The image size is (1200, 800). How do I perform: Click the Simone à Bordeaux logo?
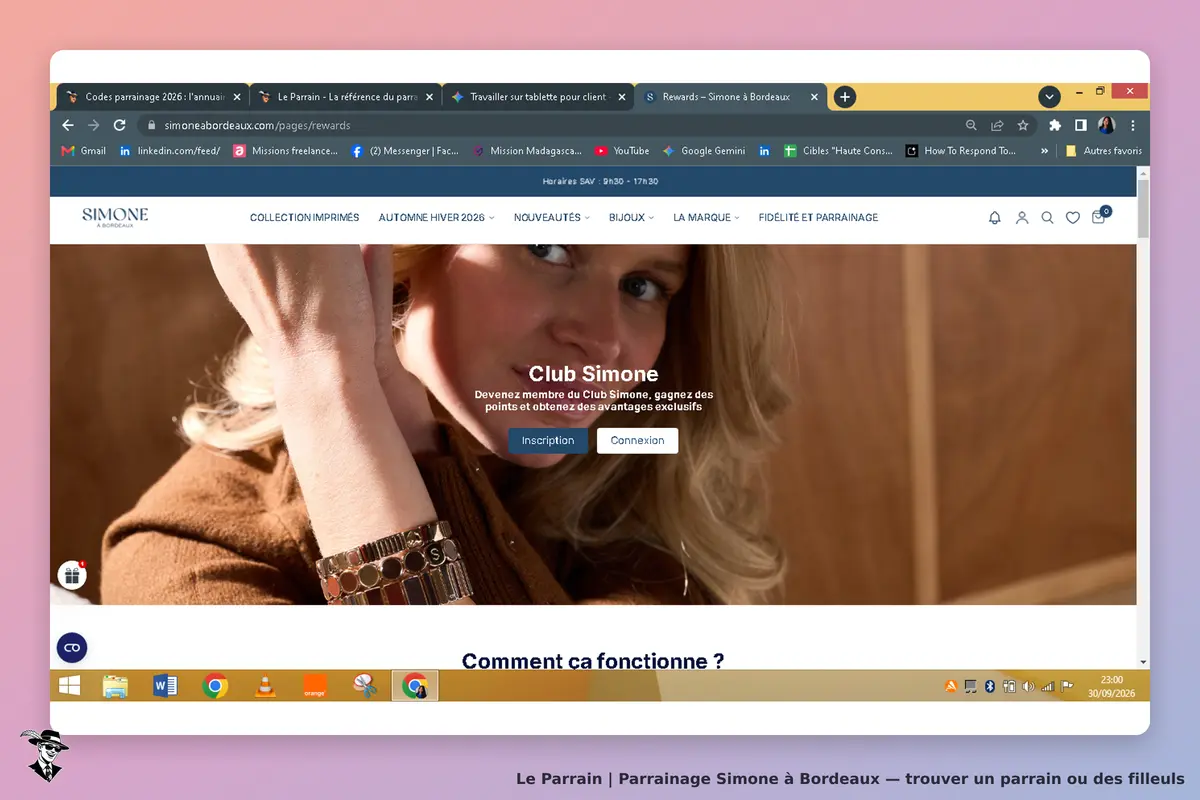(x=115, y=217)
